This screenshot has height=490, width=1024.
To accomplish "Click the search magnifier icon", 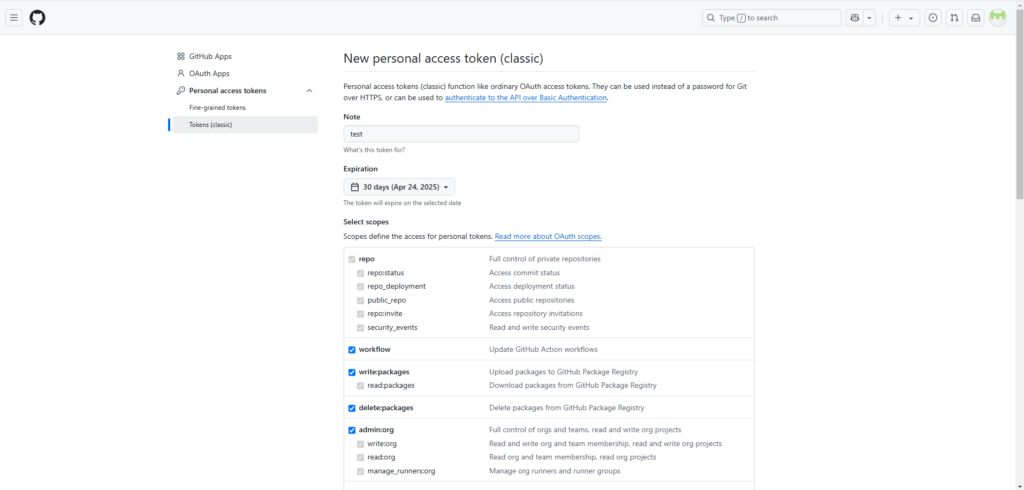I will coord(711,18).
